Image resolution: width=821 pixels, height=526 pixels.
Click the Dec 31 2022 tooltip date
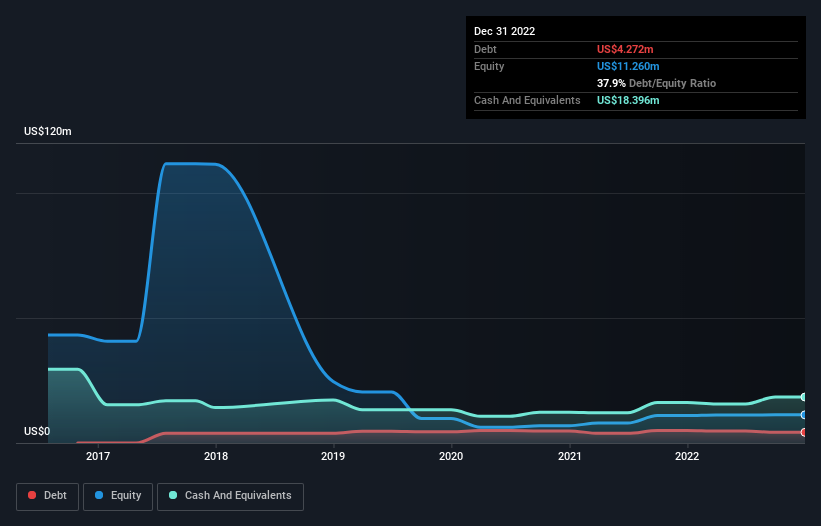504,31
